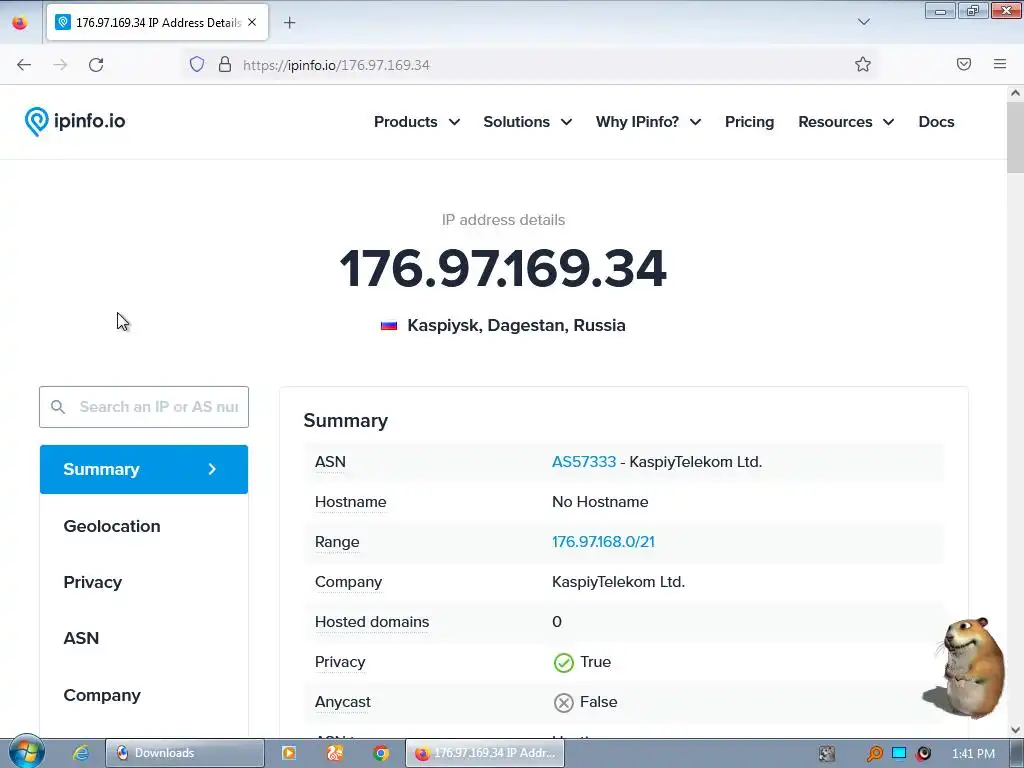The image size is (1024, 768).
Task: Save page to Pocket
Action: click(964, 64)
